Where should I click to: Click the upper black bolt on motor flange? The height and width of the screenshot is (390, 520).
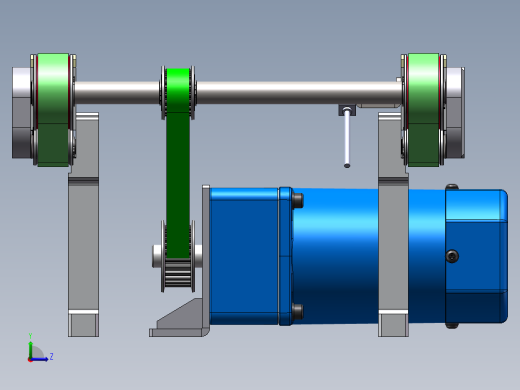tap(298, 200)
